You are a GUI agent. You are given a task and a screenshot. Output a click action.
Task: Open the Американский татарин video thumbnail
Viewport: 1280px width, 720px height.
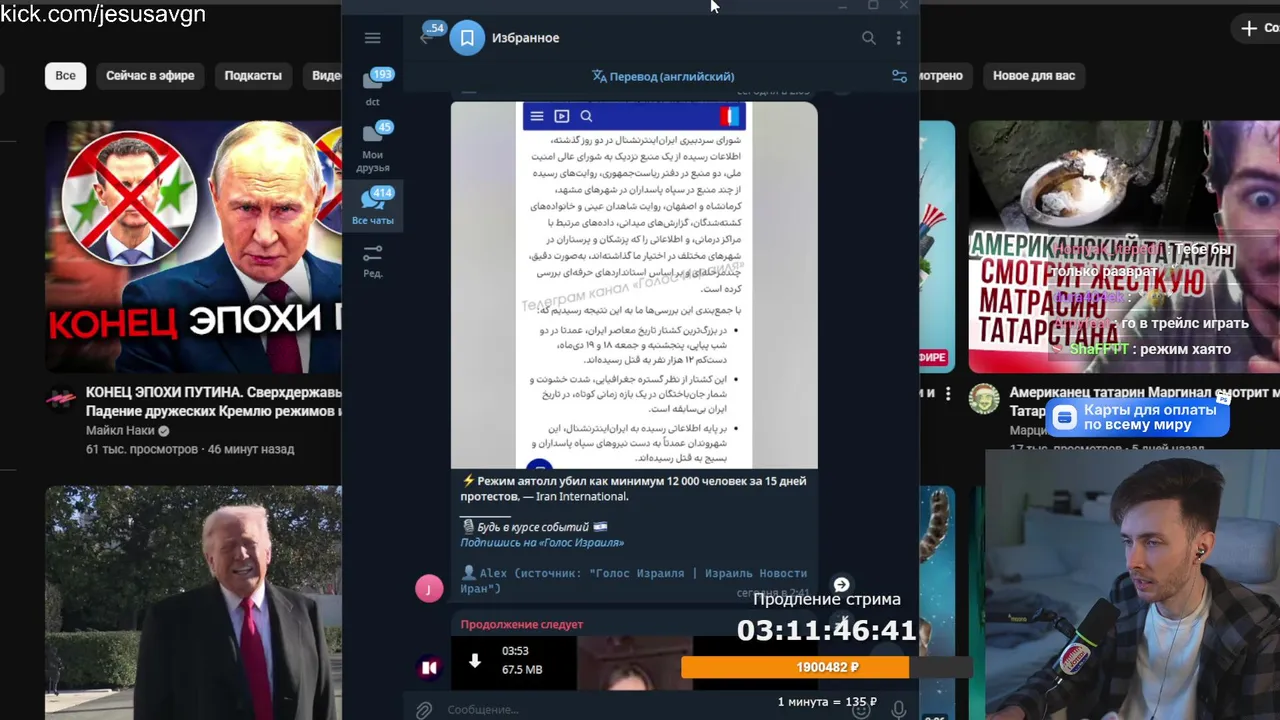[1124, 247]
